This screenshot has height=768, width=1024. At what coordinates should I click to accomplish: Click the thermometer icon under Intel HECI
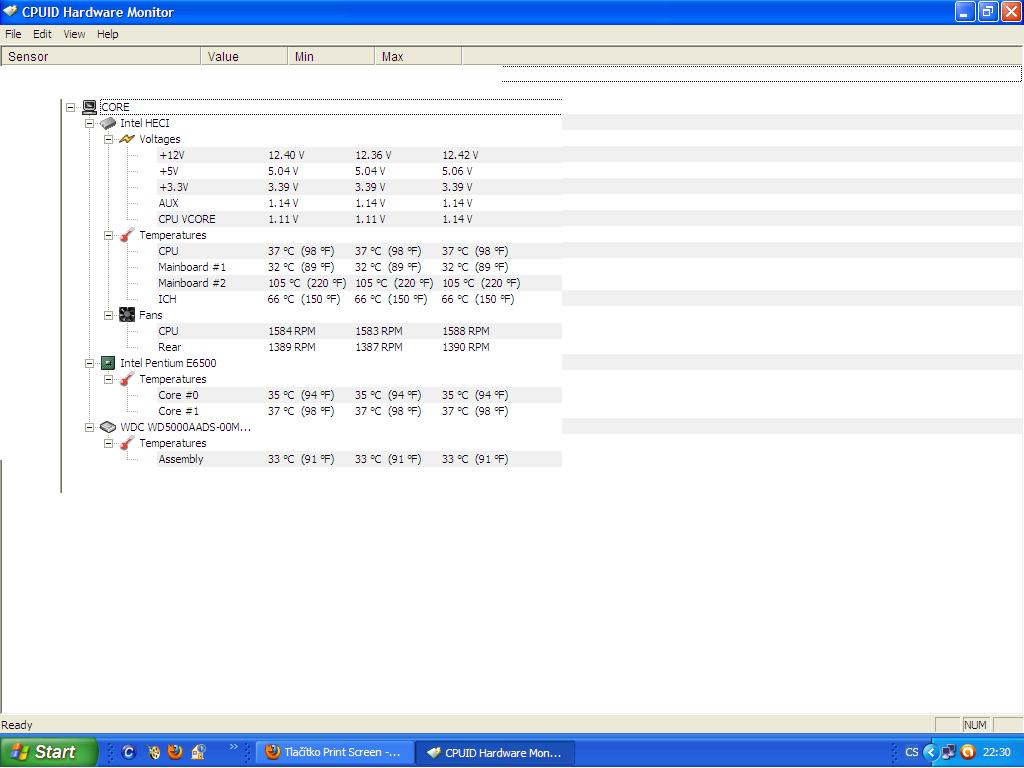pos(127,235)
